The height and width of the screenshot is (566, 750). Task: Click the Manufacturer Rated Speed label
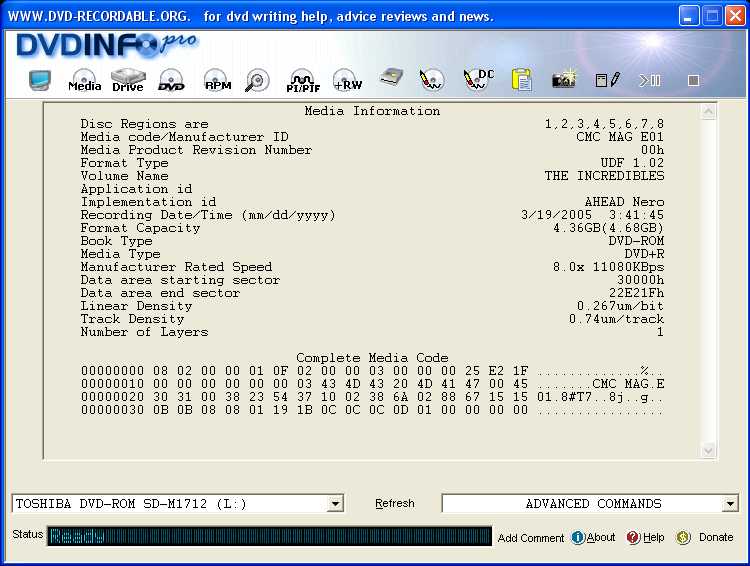coord(176,266)
